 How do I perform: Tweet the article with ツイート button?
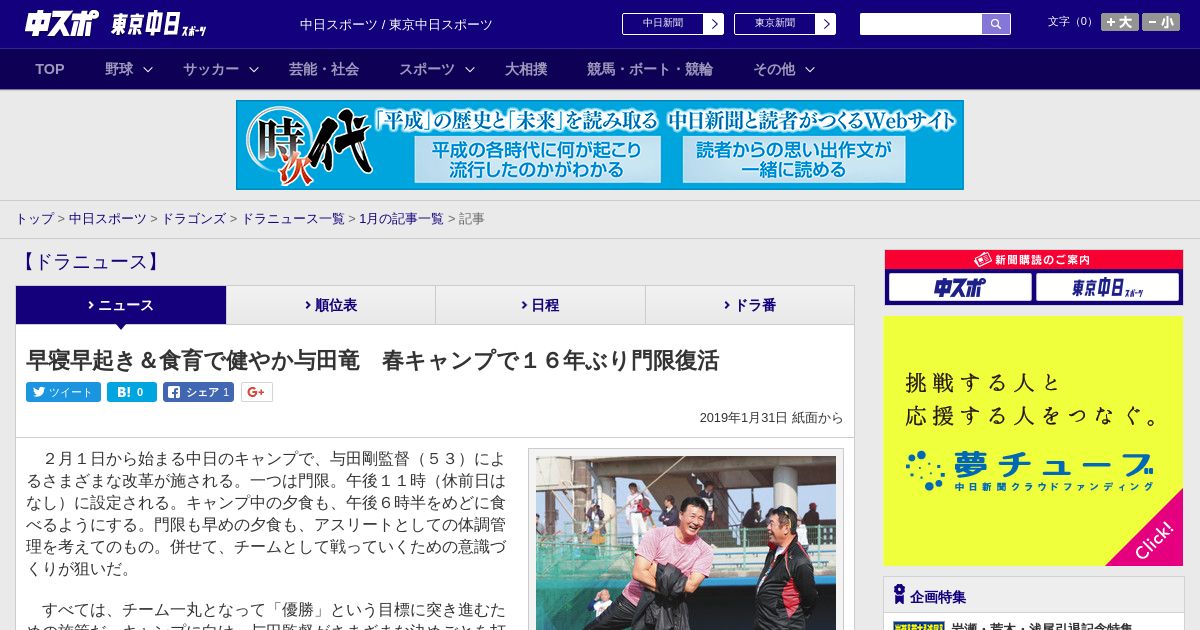point(63,392)
